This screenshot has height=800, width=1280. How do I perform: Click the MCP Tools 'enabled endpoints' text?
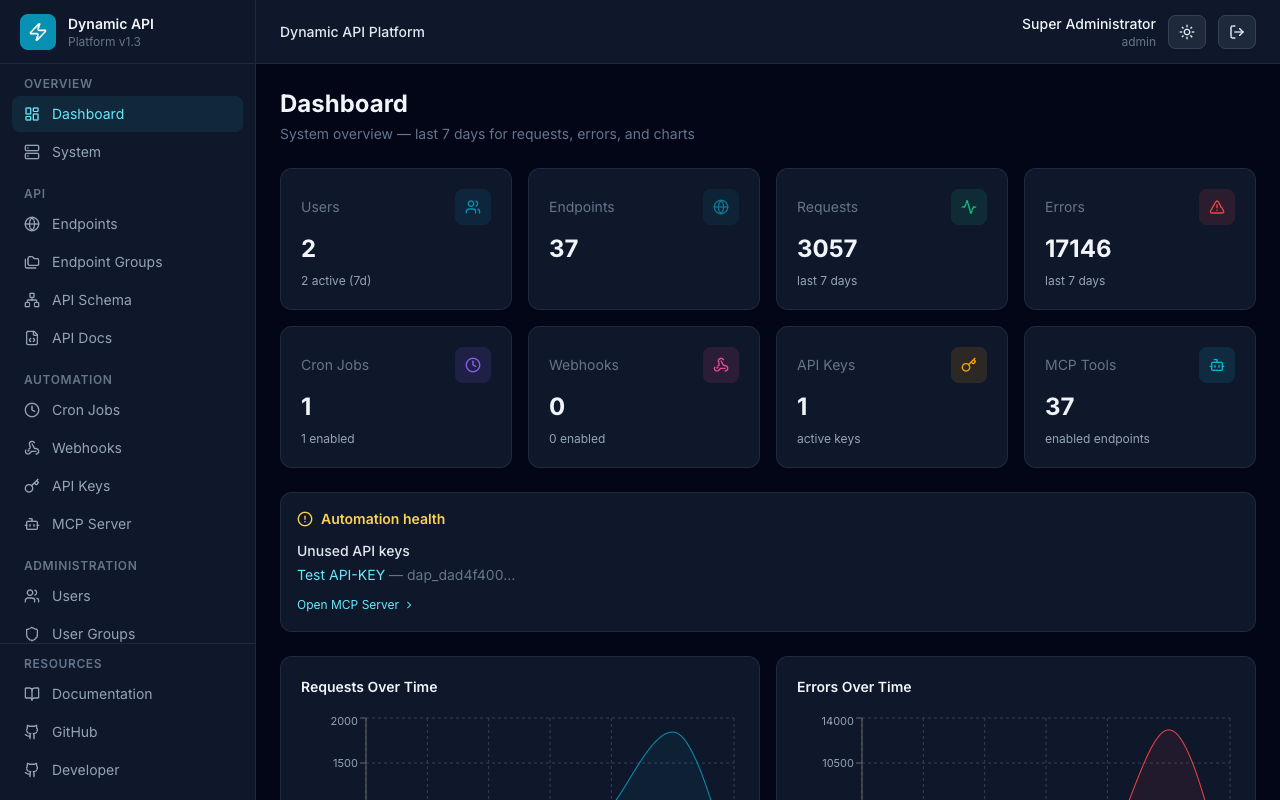click(1097, 439)
